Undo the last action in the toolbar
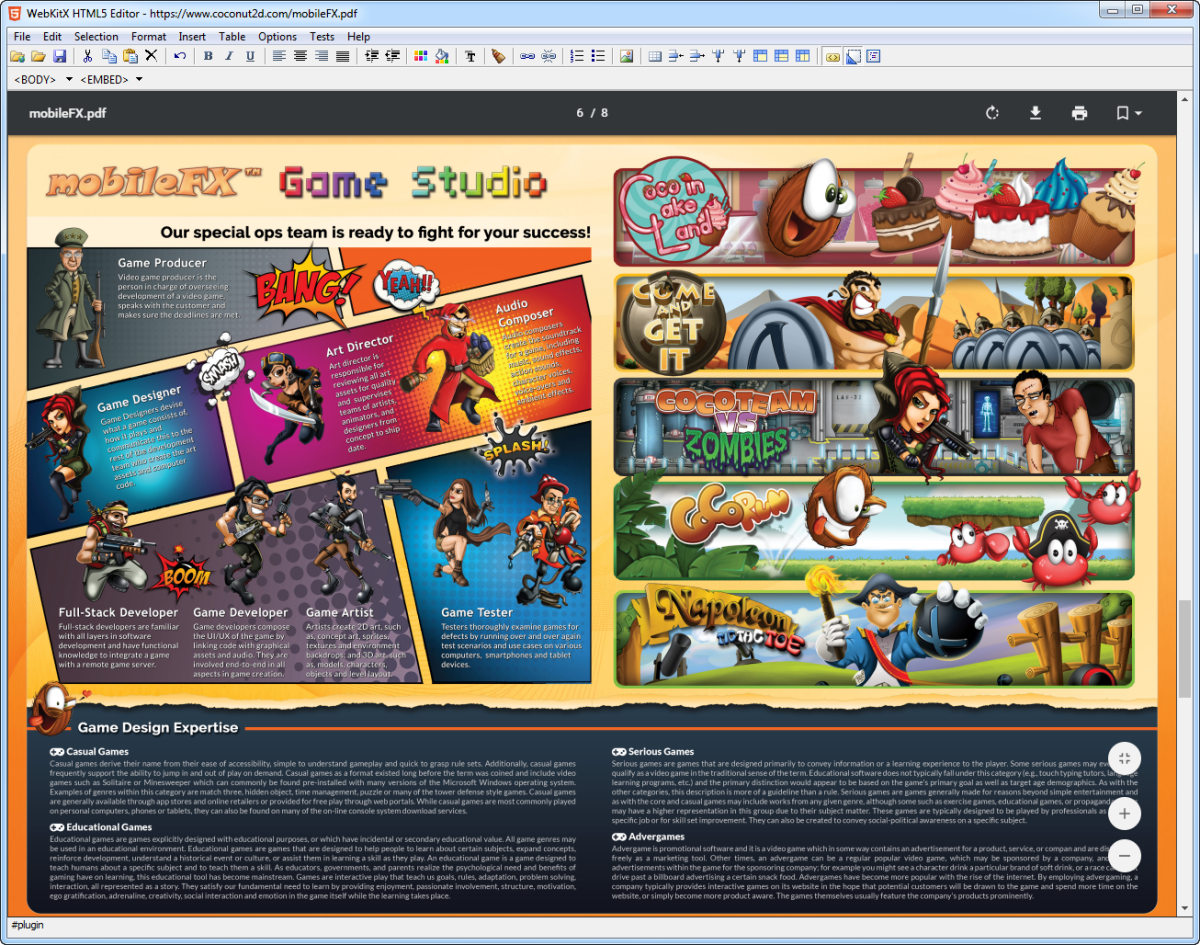 coord(180,56)
